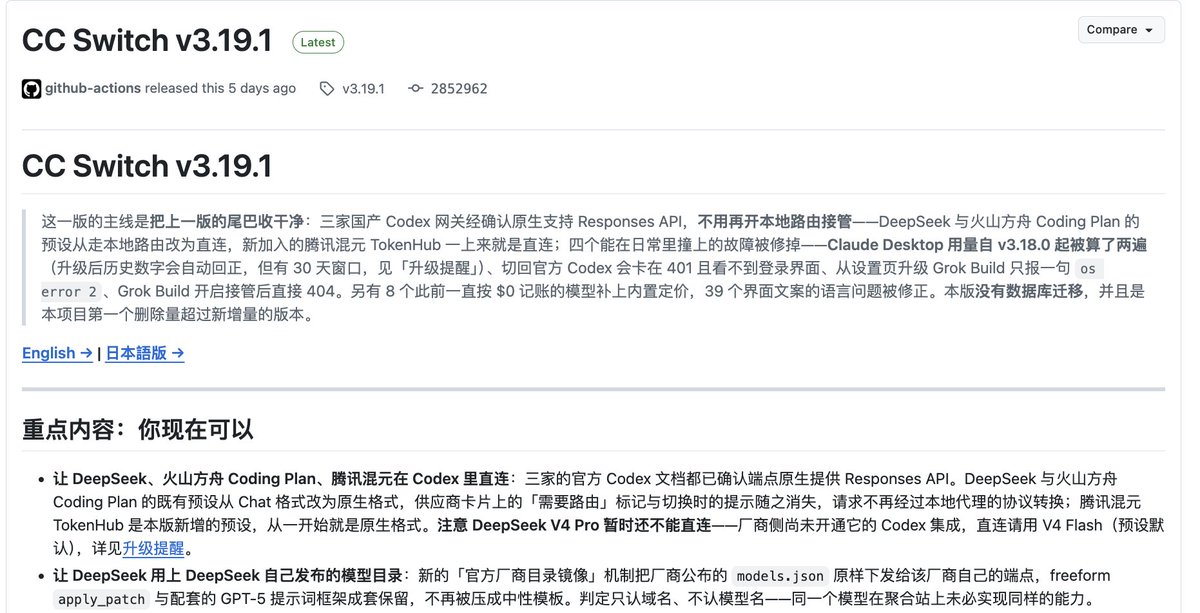Click the commit icon beside 2852962
The height and width of the screenshot is (613, 1200).
tap(416, 89)
